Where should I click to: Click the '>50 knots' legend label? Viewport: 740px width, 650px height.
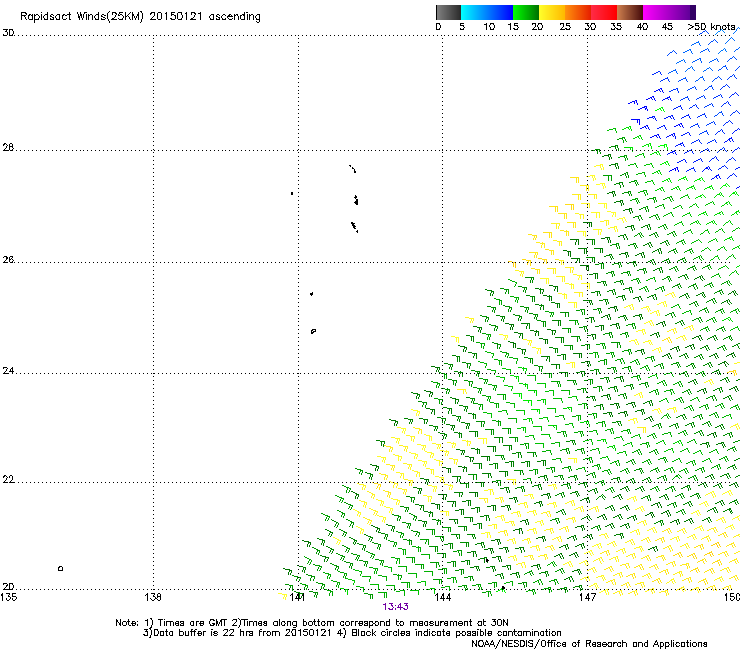(711, 27)
